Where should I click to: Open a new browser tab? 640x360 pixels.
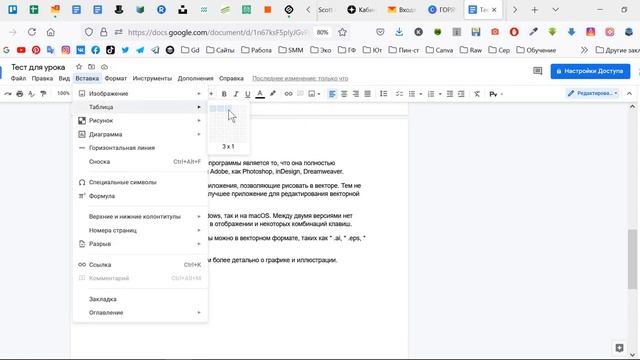click(x=534, y=10)
